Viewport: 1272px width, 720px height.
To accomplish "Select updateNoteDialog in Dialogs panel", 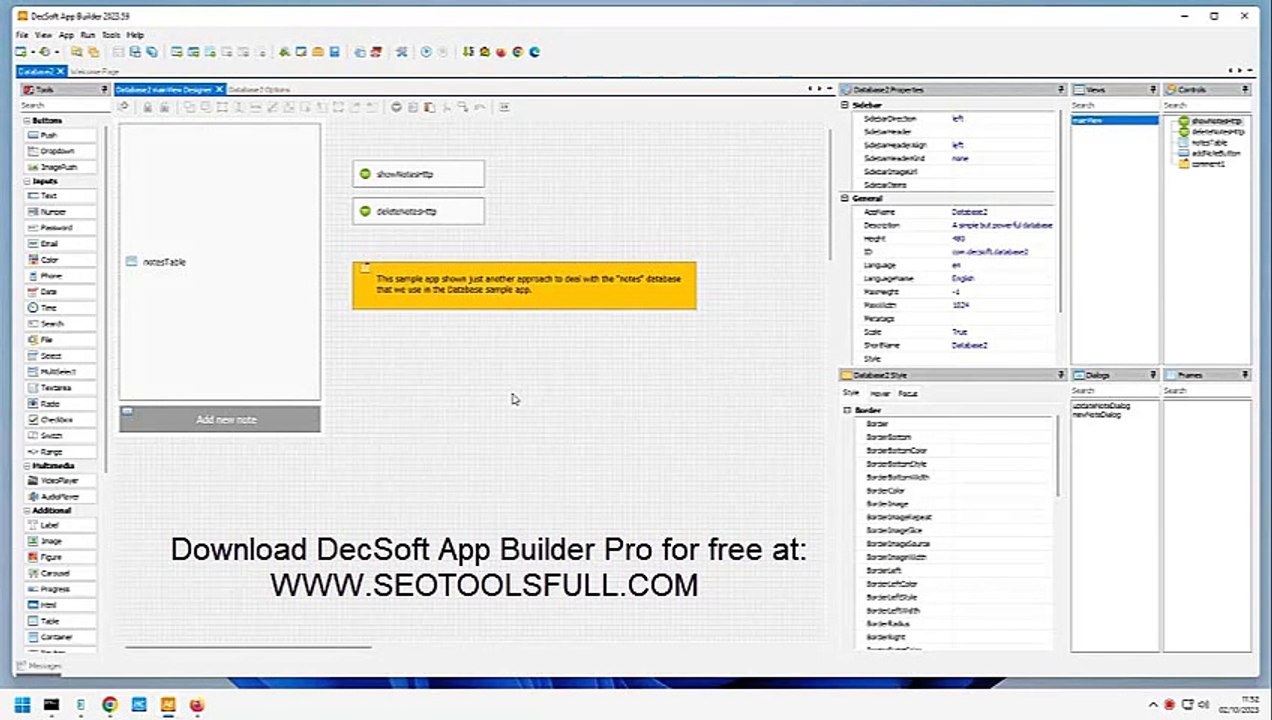I will 1101,406.
